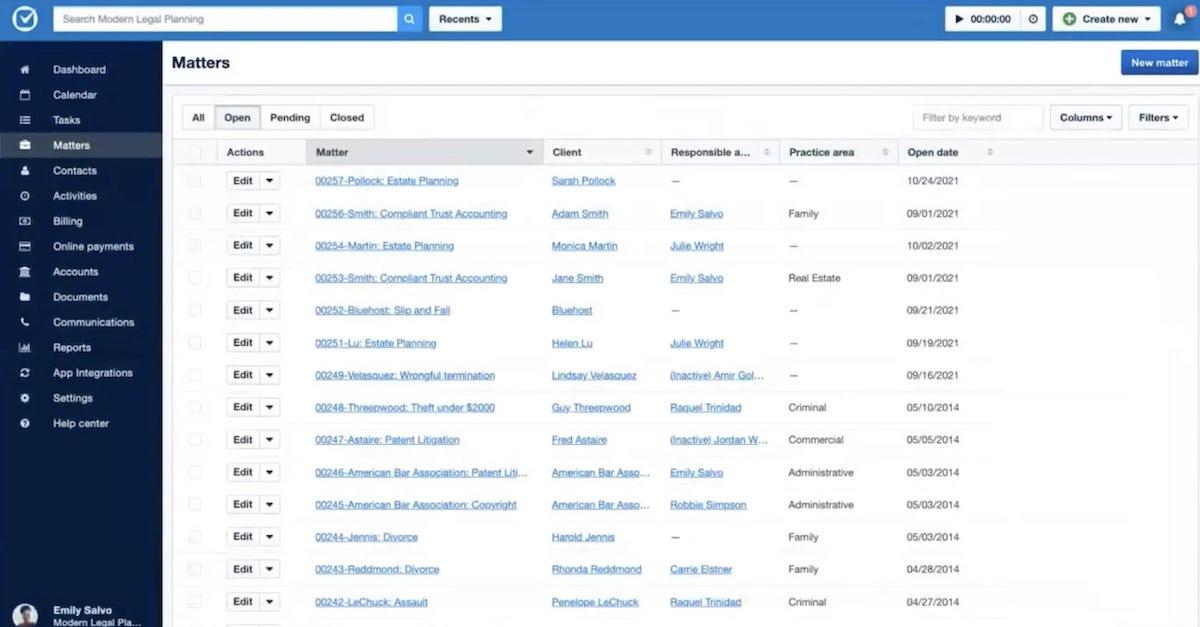Click the search magnifier icon

pyautogui.click(x=410, y=19)
